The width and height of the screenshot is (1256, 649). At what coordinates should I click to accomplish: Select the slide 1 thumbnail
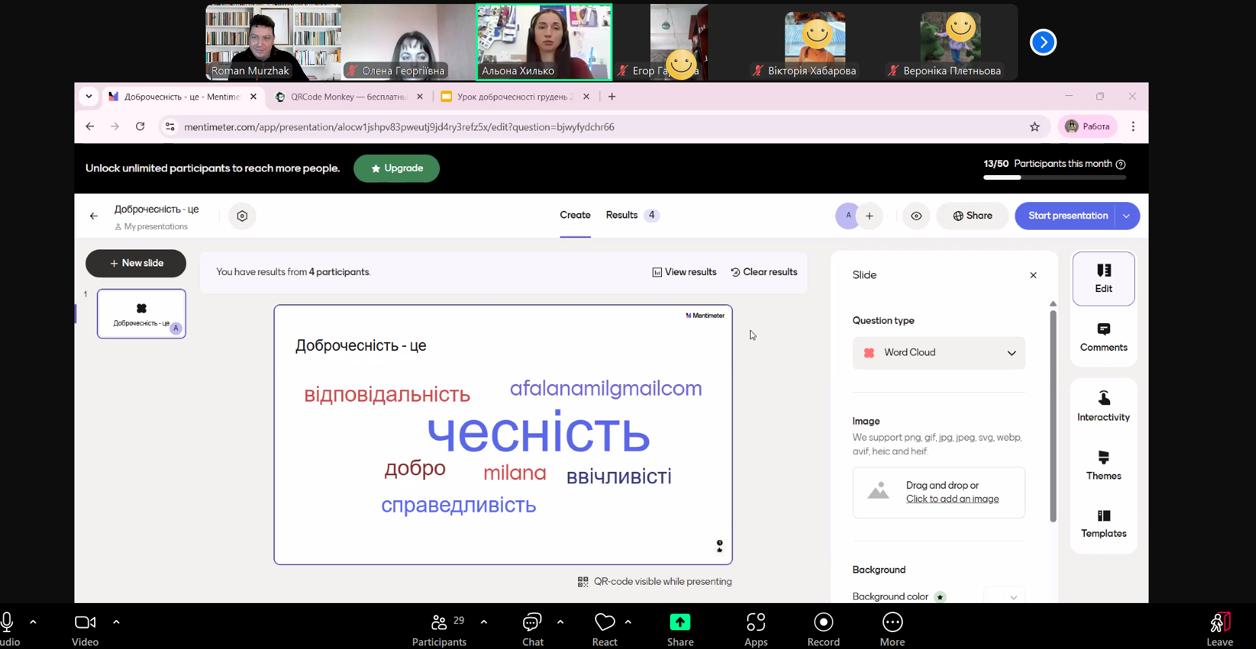141,314
